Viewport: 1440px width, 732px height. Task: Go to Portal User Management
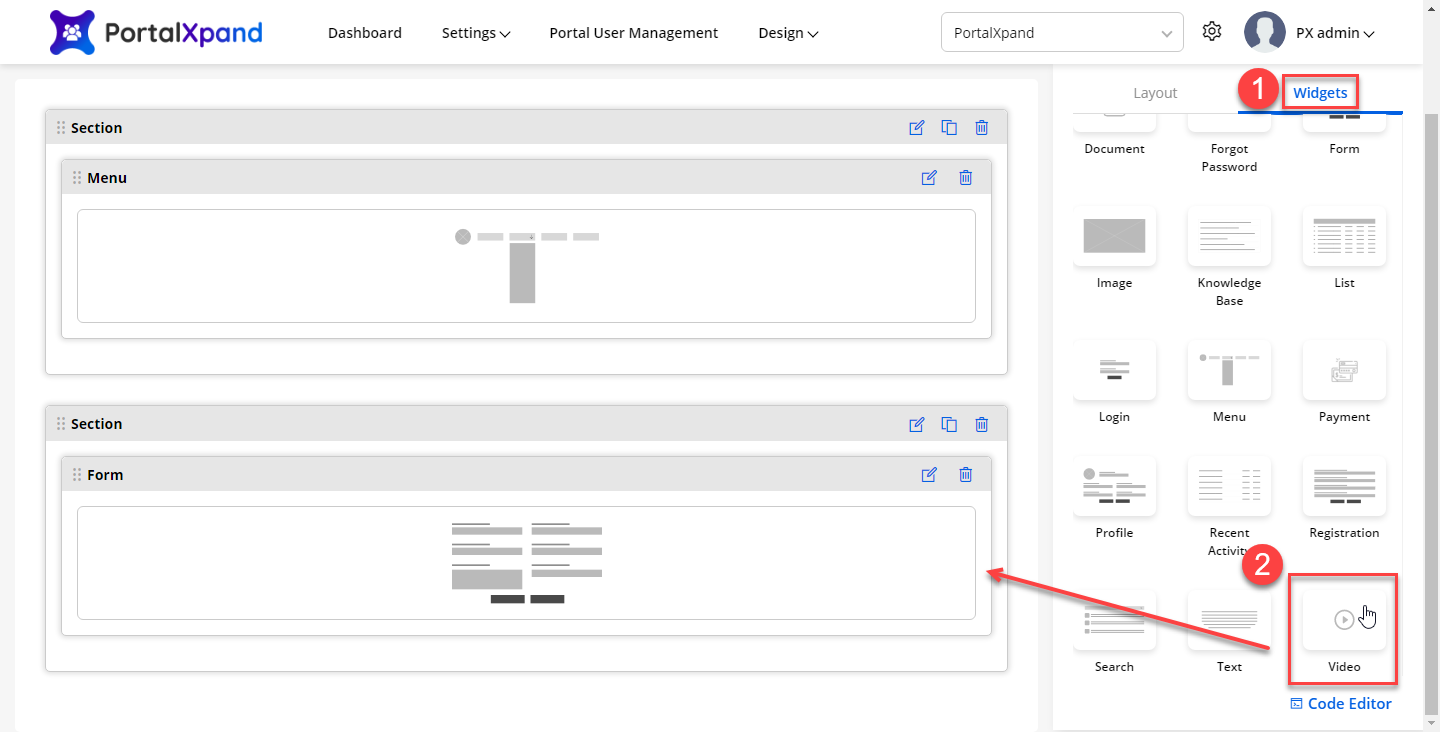pyautogui.click(x=633, y=33)
